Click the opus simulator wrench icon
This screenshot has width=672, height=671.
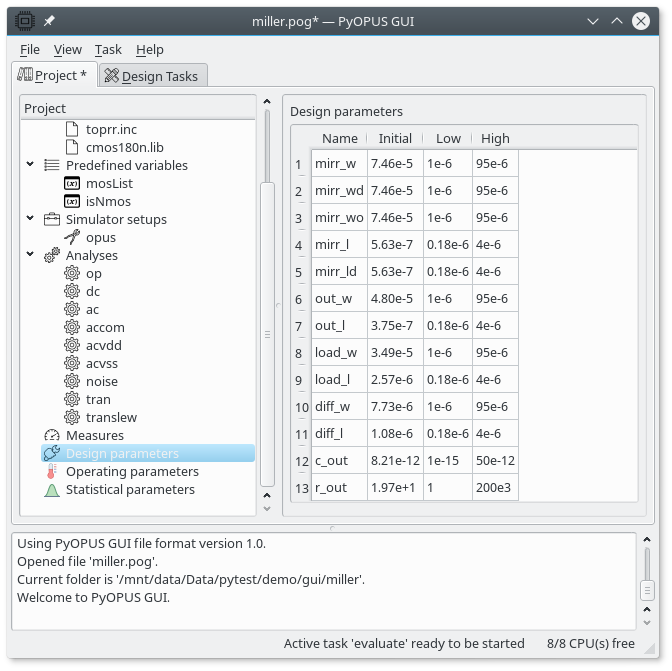click(72, 237)
